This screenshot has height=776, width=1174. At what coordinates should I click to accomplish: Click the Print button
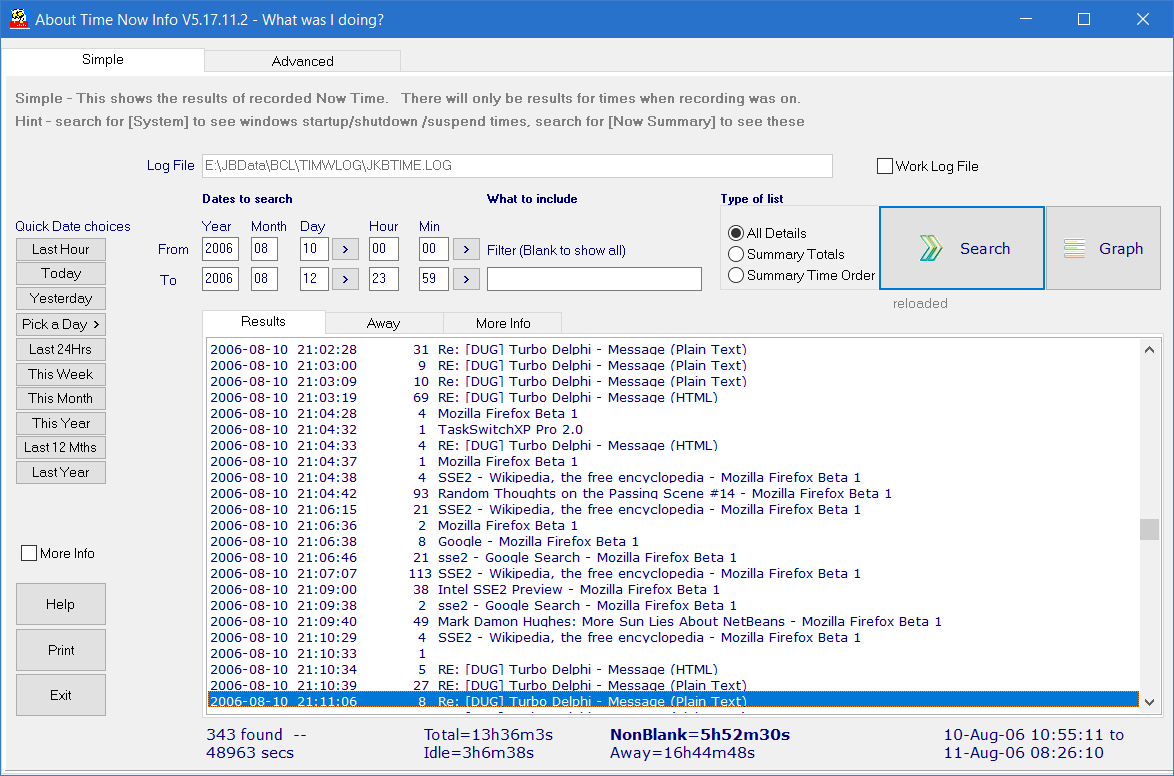(x=61, y=650)
